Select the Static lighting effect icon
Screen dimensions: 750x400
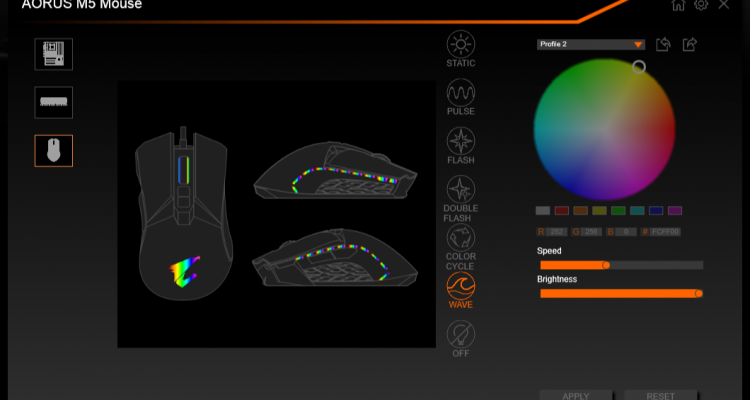pyautogui.click(x=460, y=43)
